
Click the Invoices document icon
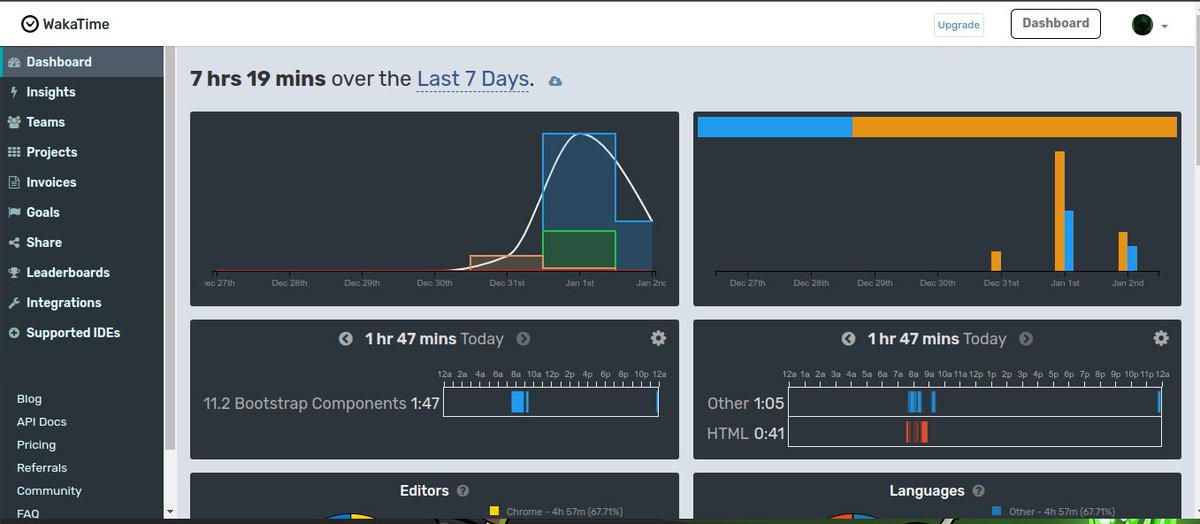tap(14, 182)
